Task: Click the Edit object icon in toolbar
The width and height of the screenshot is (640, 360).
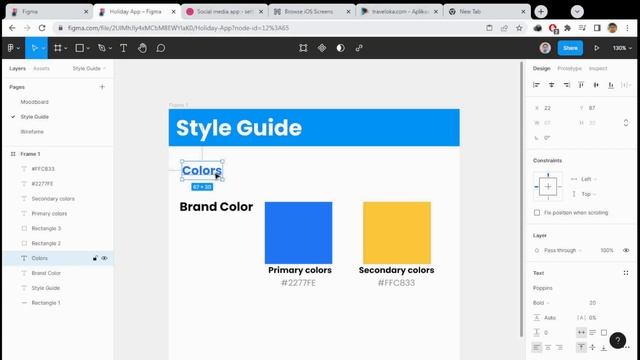Action: pyautogui.click(x=303, y=48)
